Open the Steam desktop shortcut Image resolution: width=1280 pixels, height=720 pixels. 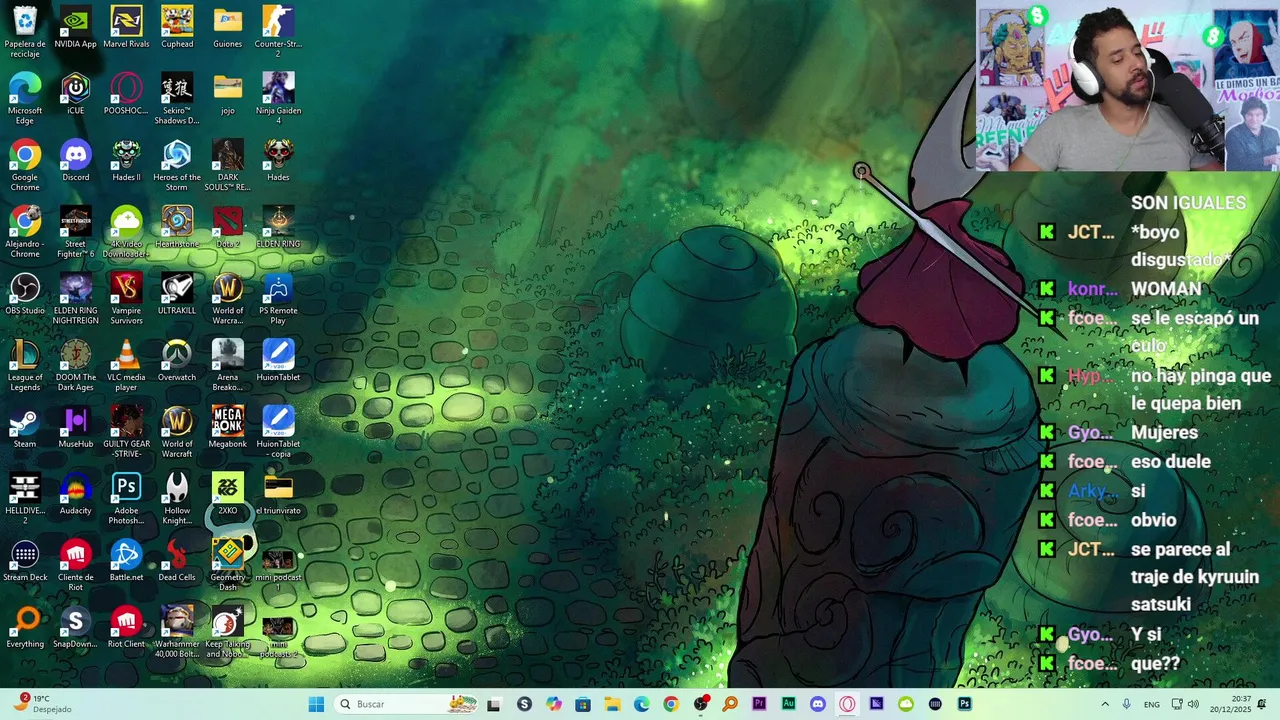25,427
